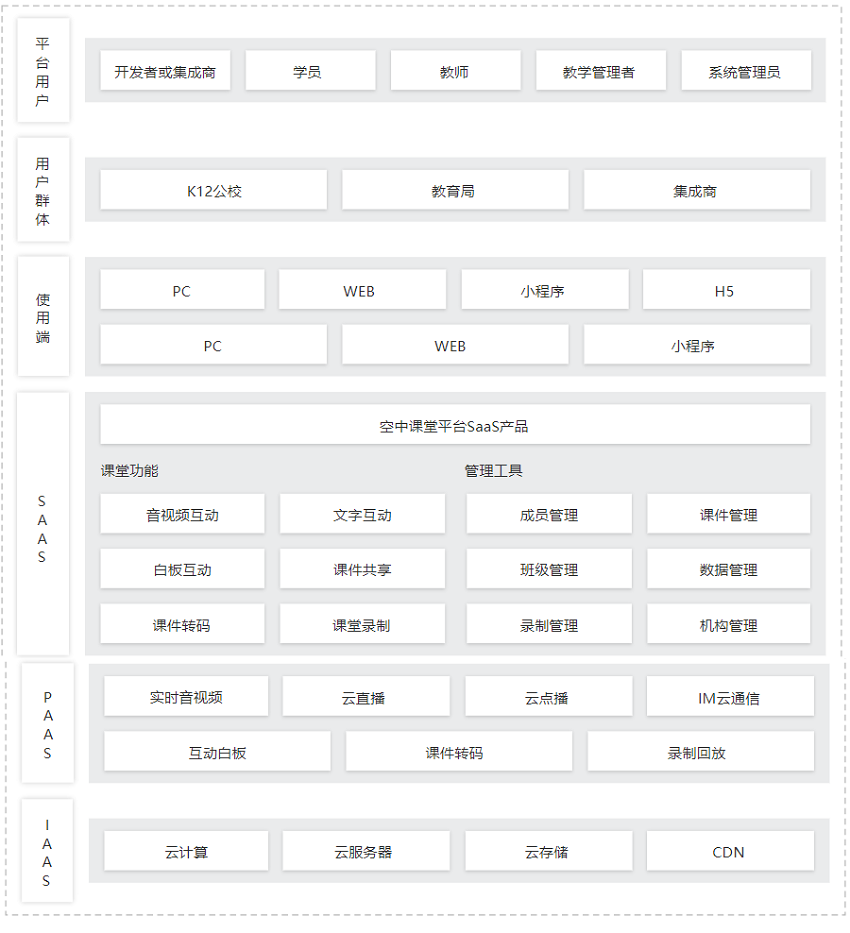Viewport: 850px width, 933px height.
Task: Click the 小程序 box in the three-box row
Action: click(697, 345)
